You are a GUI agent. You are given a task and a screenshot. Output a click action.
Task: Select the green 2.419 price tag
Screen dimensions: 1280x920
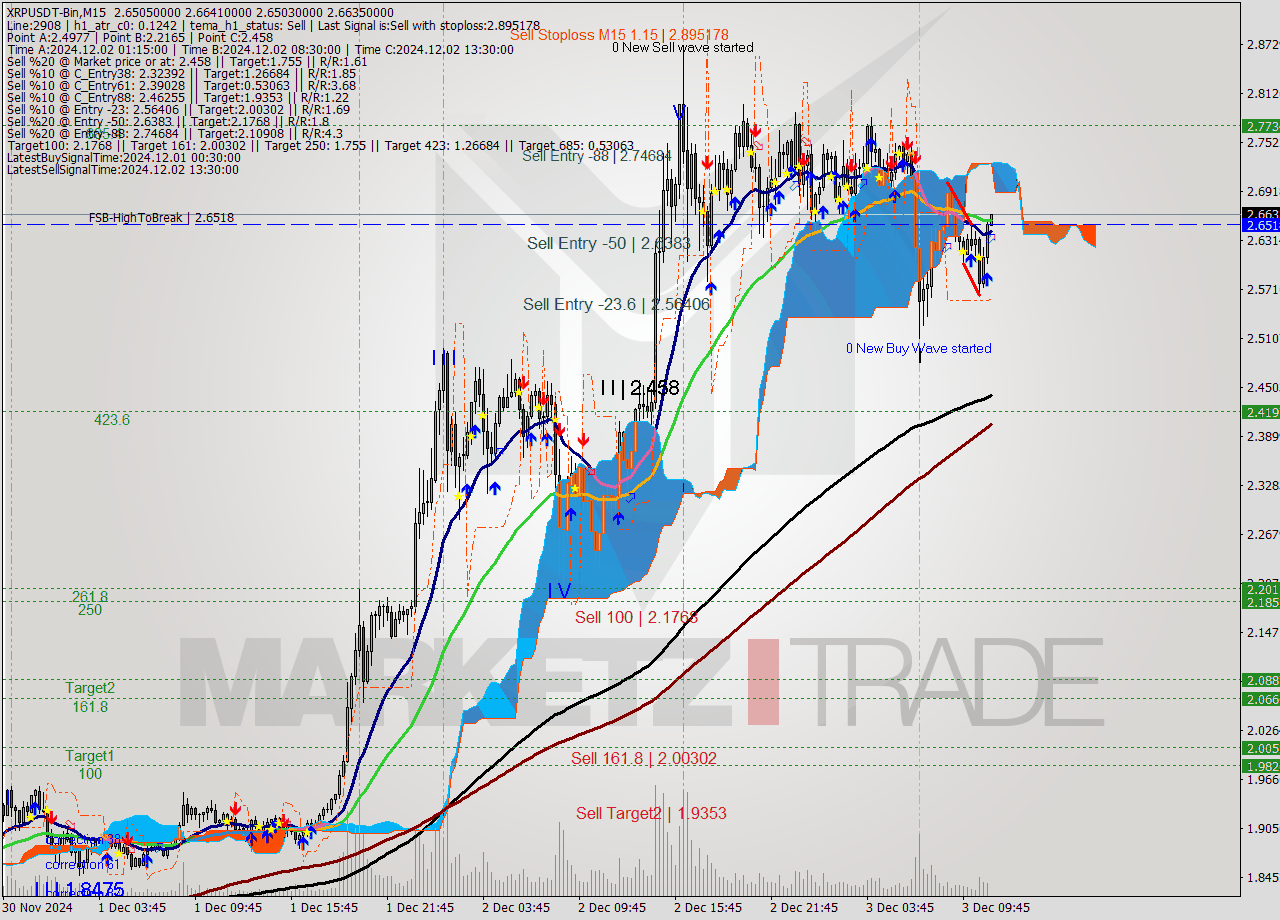click(1260, 411)
